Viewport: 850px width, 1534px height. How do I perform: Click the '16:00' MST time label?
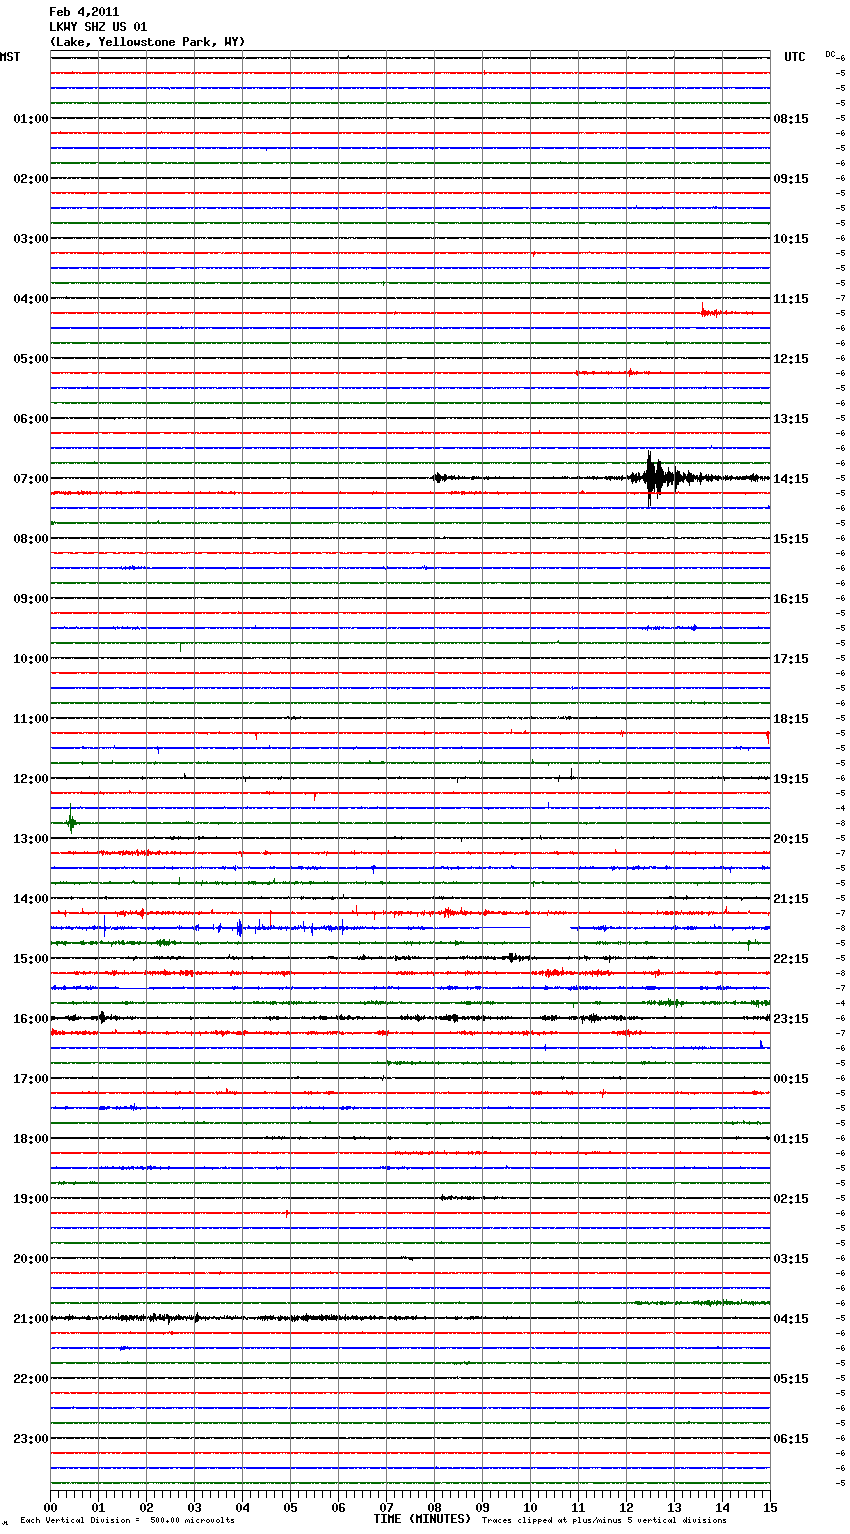pyautogui.click(x=30, y=1019)
